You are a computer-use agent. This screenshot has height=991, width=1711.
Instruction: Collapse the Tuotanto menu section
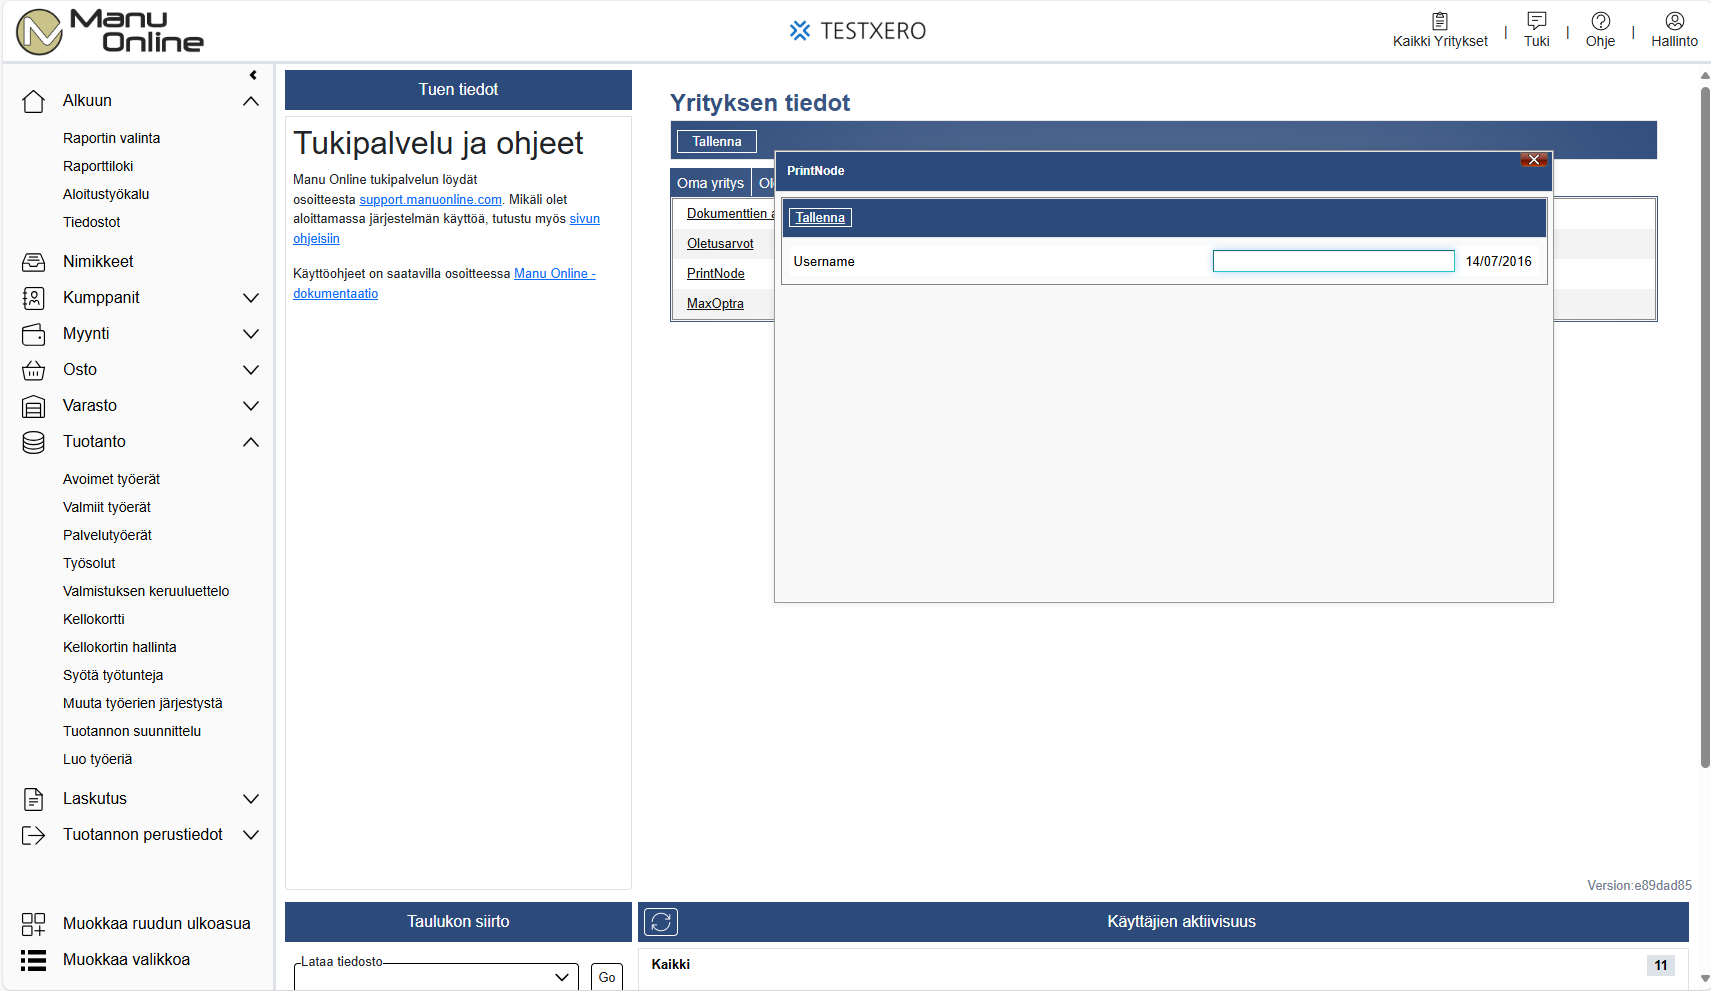[251, 442]
